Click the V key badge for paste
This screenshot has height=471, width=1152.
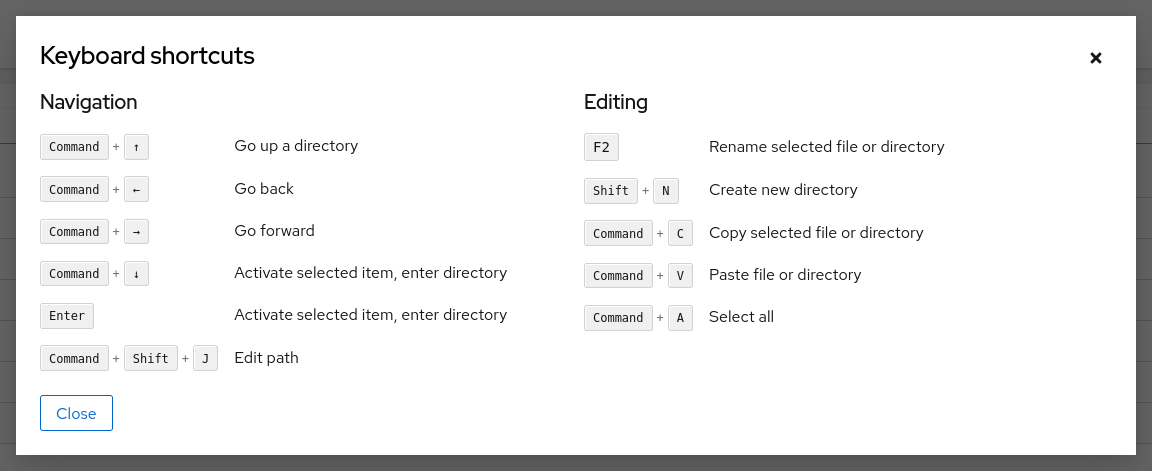pyautogui.click(x=680, y=275)
